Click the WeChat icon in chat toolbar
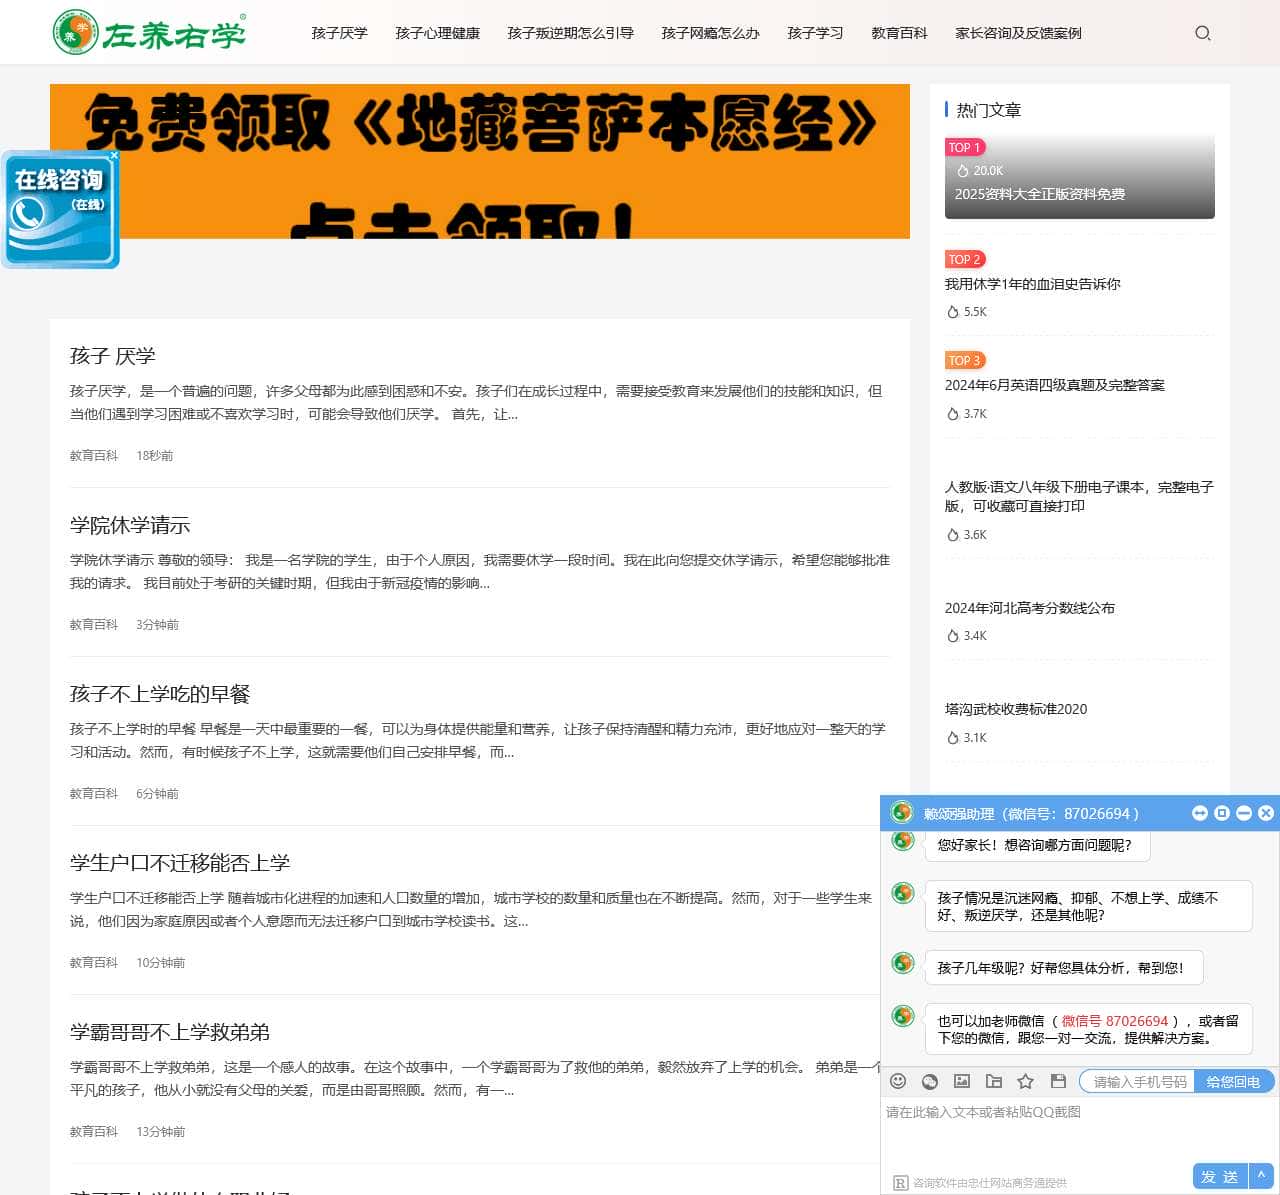The width and height of the screenshot is (1280, 1195). tap(930, 1081)
